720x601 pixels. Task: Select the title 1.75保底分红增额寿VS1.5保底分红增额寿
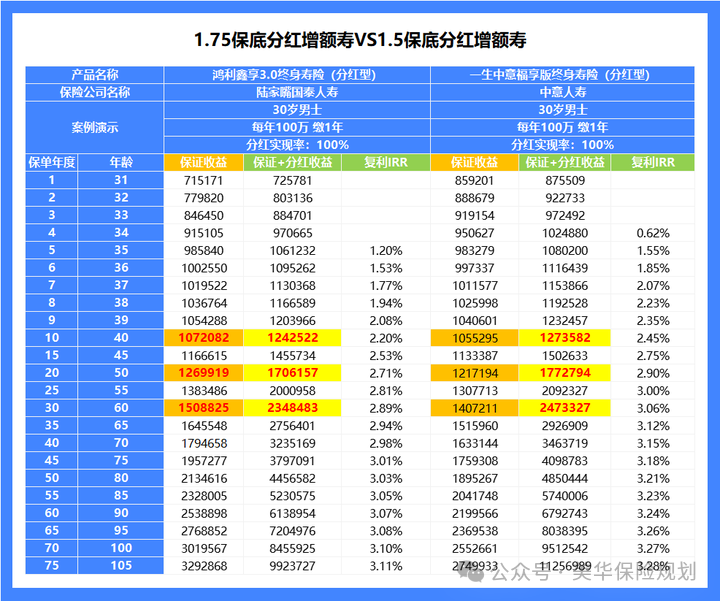(x=360, y=40)
